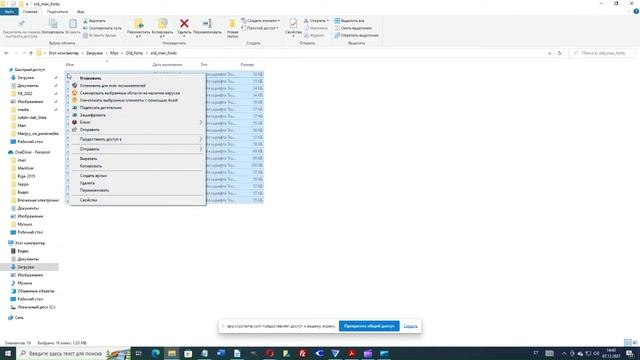
Task: Choose Зашифровать from the context menu
Action: 93,115
